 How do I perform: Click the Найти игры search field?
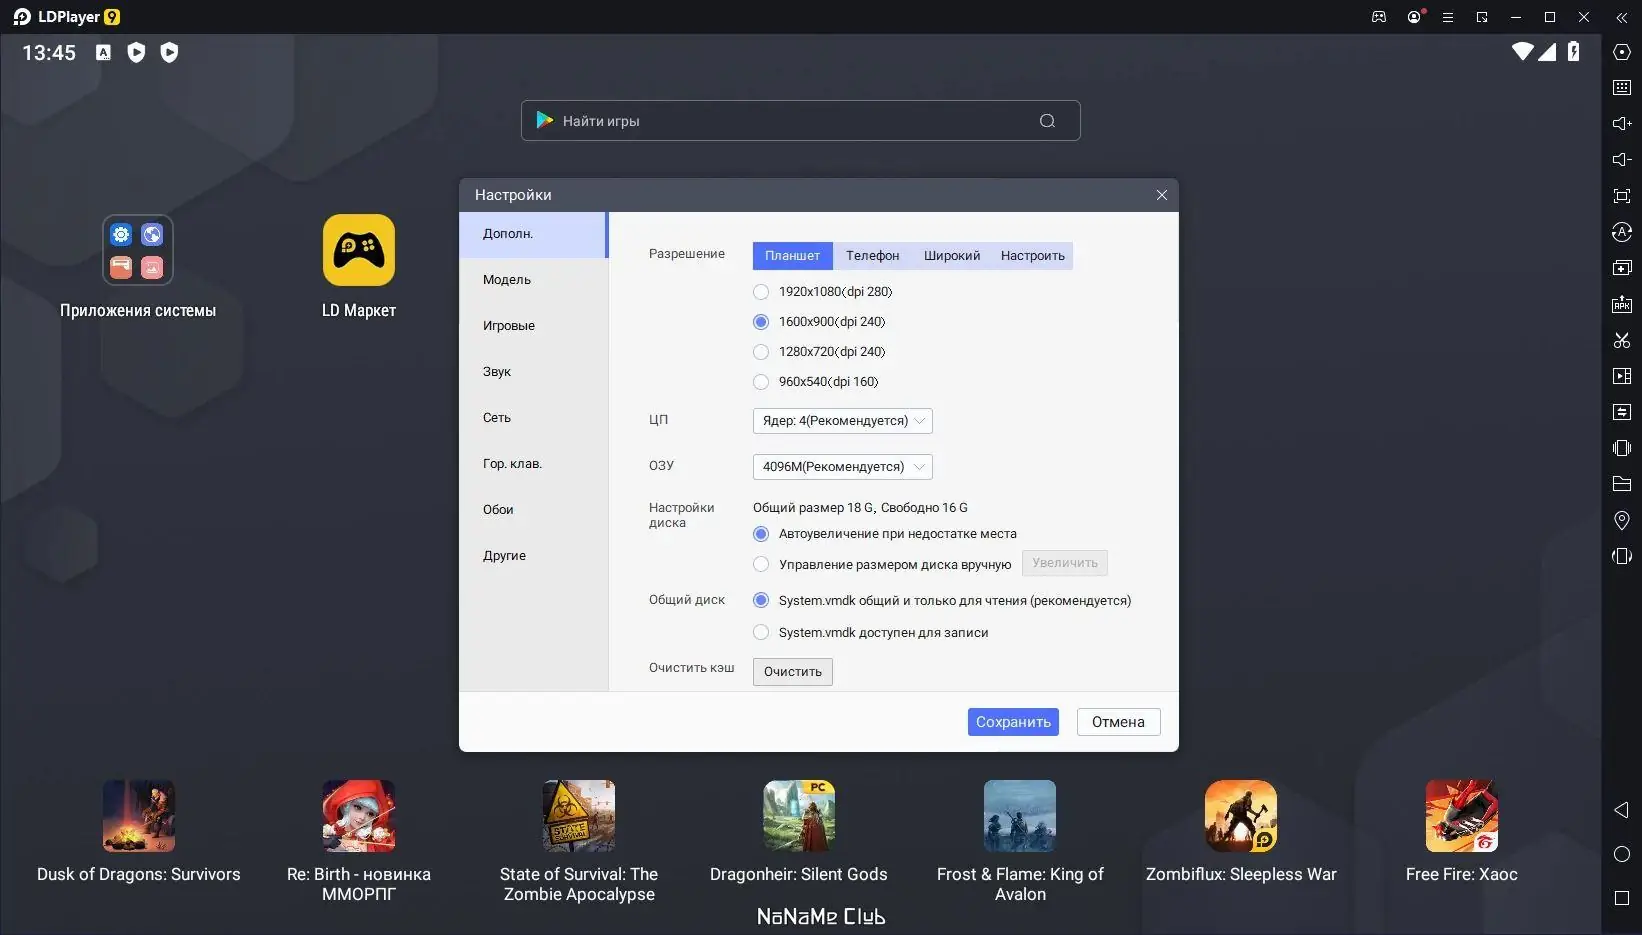(800, 121)
